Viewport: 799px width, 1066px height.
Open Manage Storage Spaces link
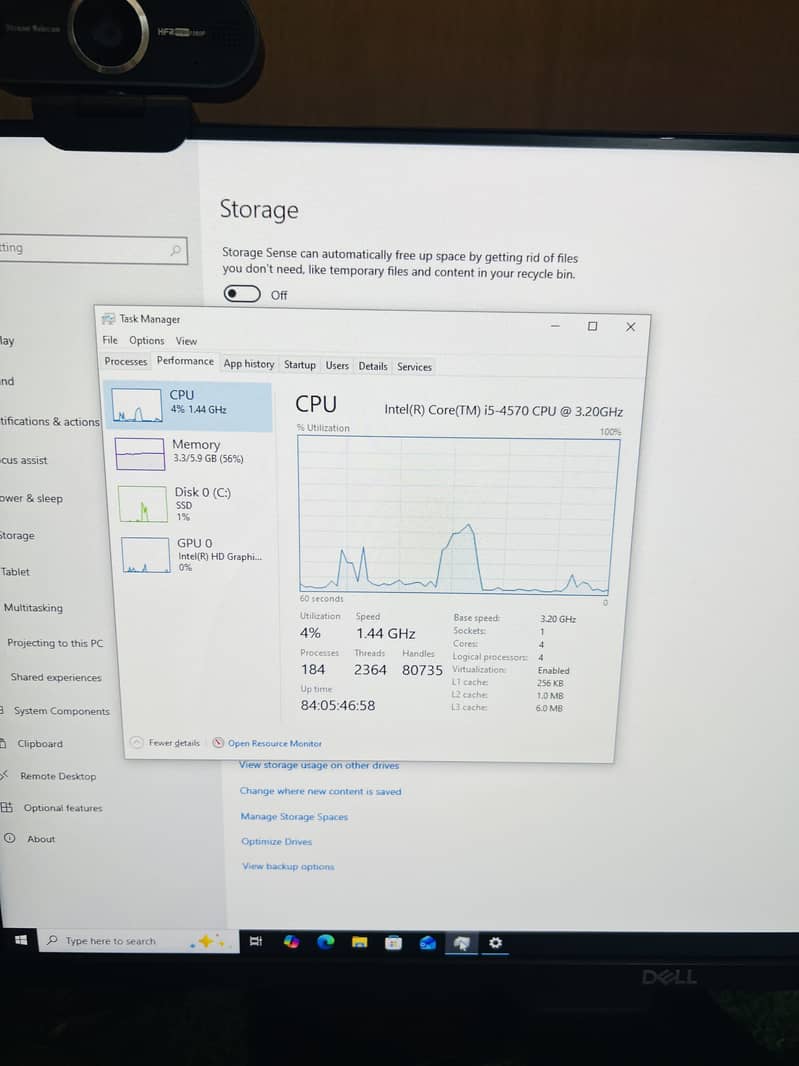[294, 816]
